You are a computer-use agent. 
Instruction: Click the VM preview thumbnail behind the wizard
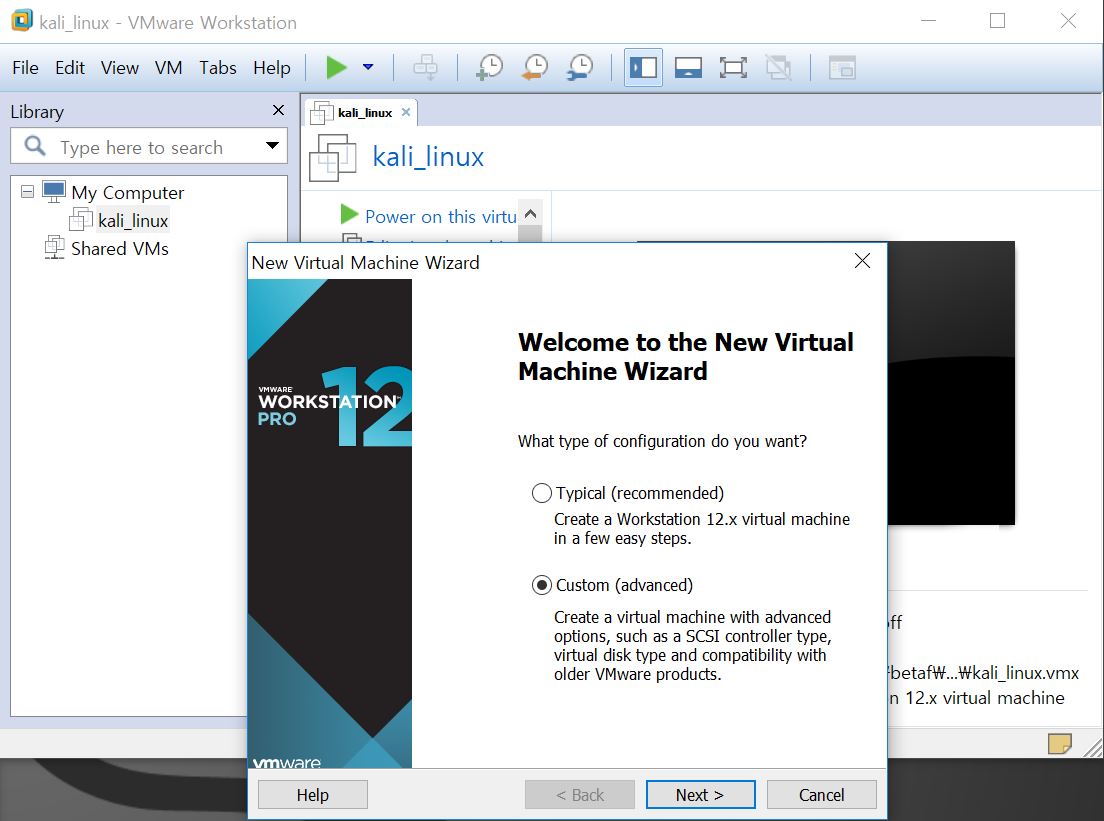pos(951,383)
